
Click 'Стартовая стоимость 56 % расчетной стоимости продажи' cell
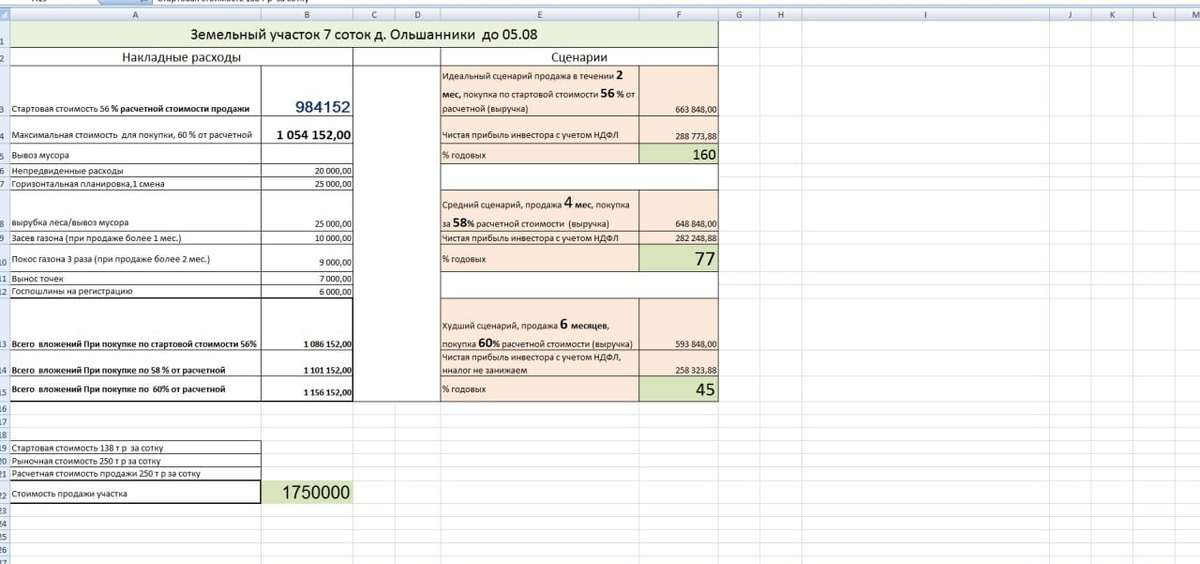[x=135, y=91]
